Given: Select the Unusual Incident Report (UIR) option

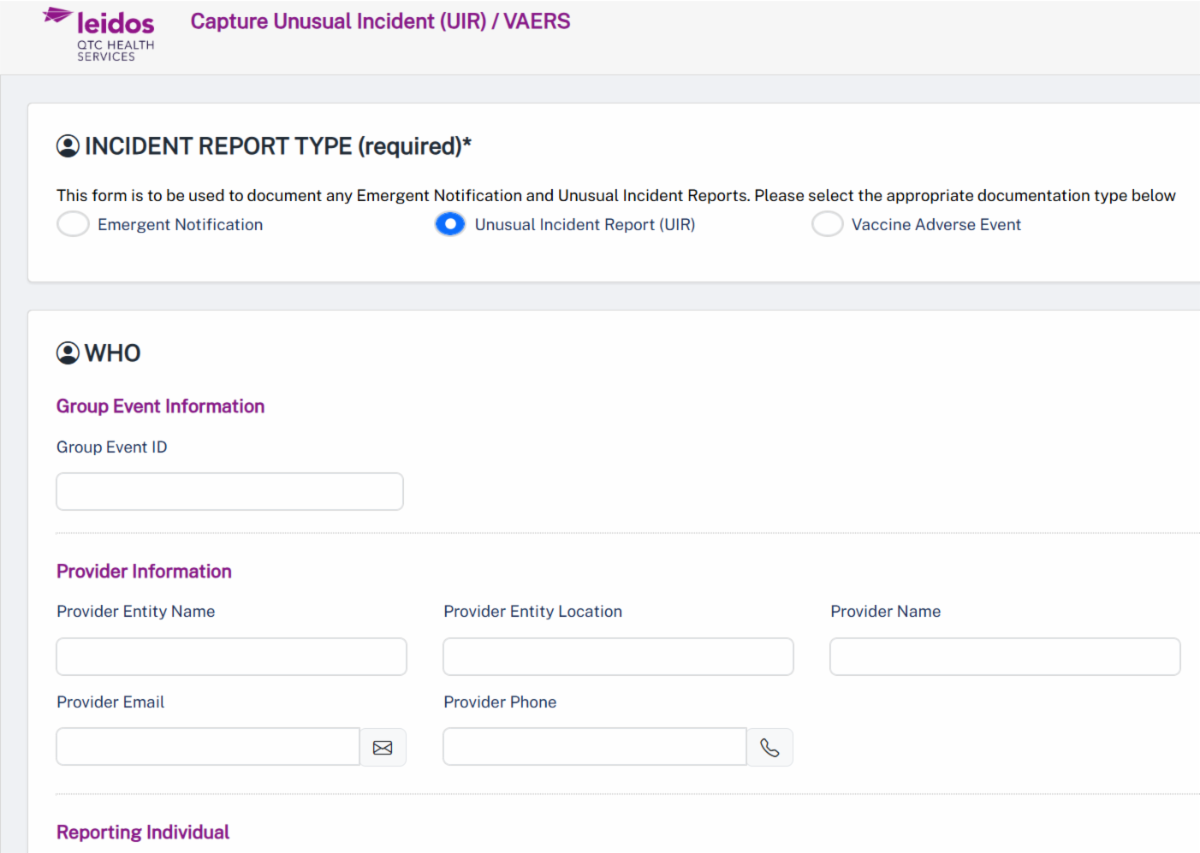Looking at the screenshot, I should pos(450,224).
